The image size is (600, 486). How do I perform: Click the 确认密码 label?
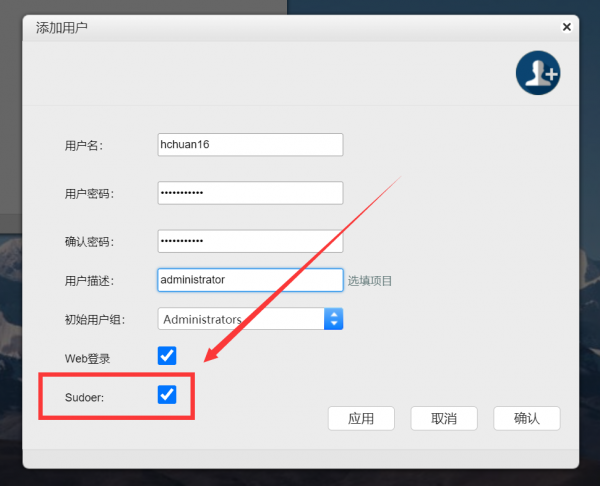click(89, 242)
